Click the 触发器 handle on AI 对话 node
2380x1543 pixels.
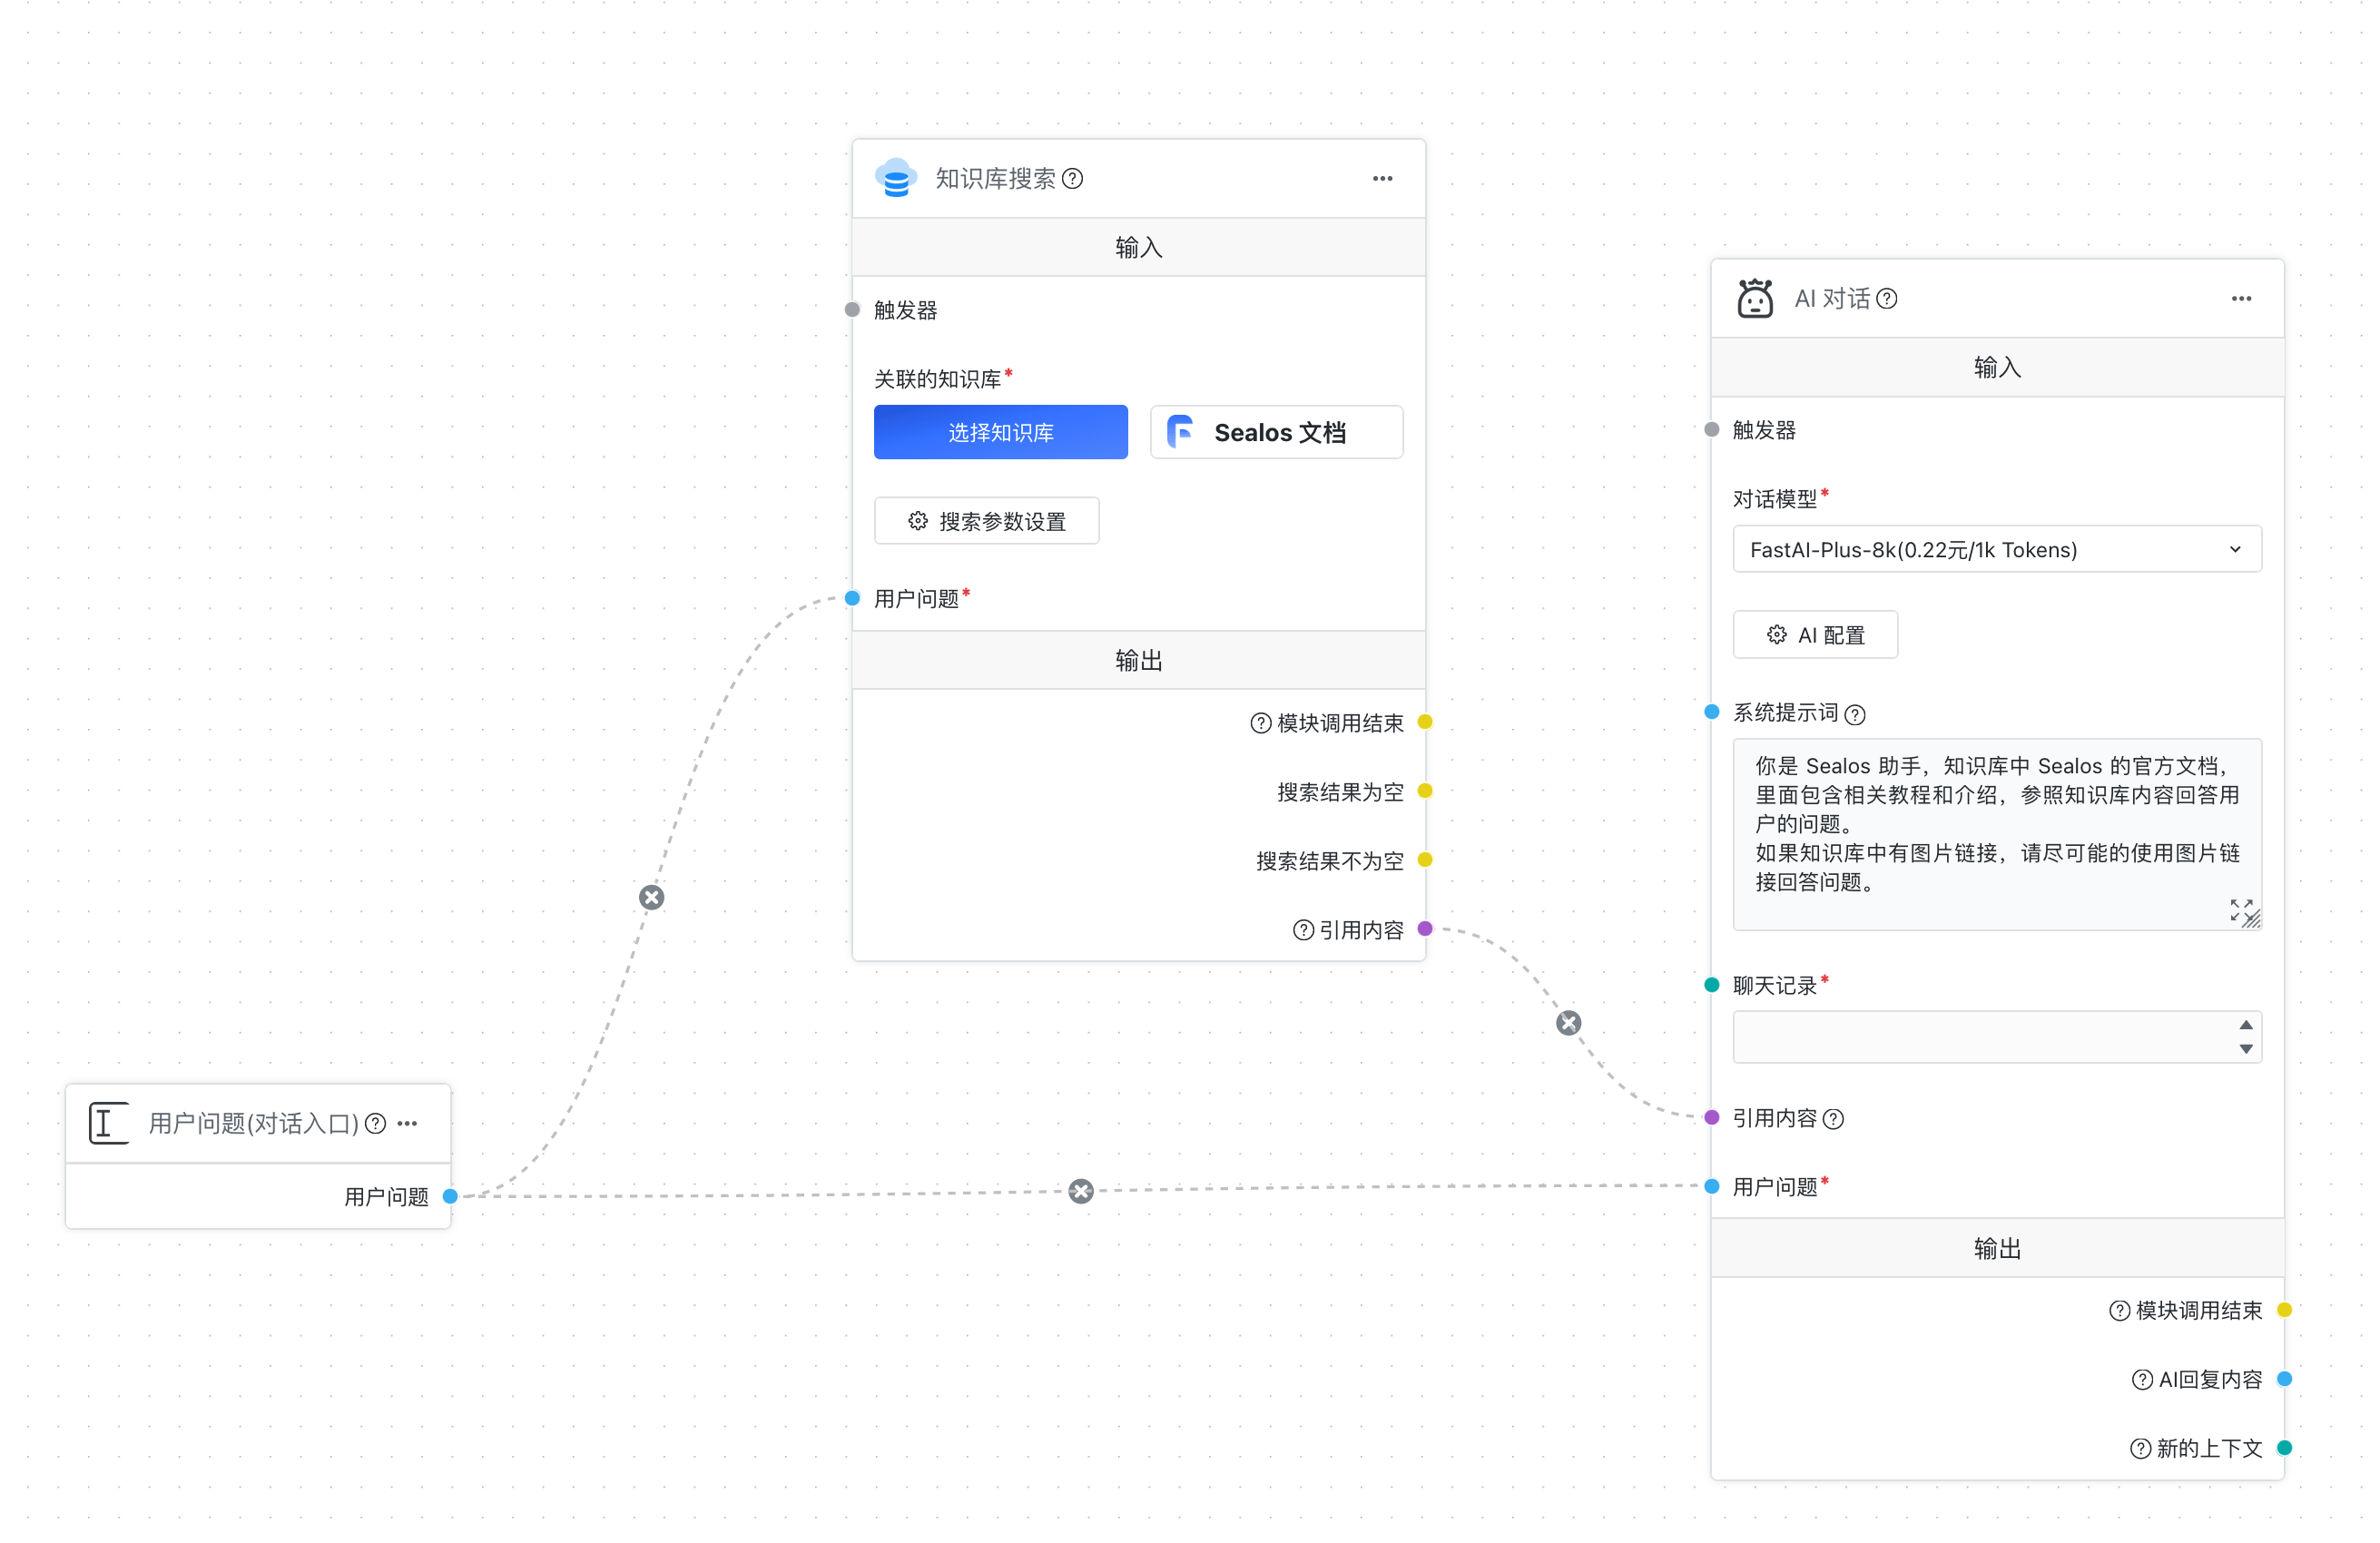point(1711,429)
